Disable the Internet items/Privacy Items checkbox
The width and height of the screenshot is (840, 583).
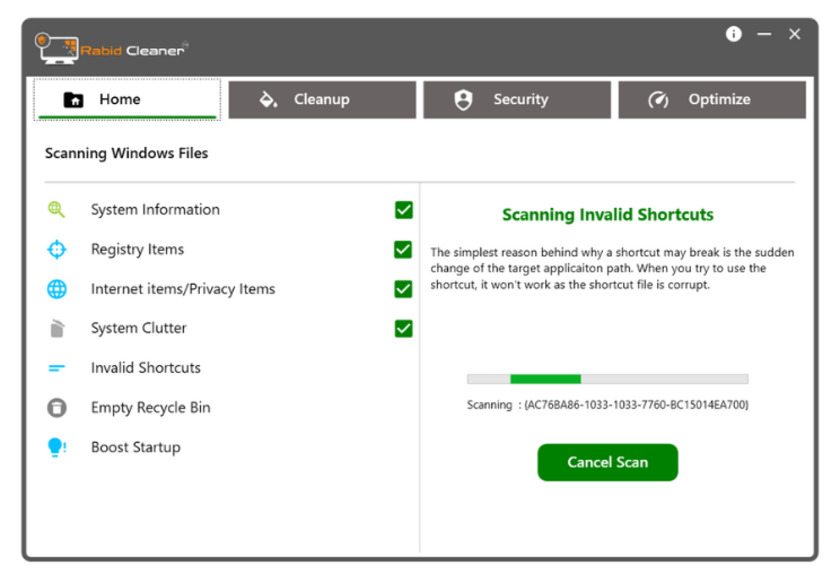pyautogui.click(x=403, y=289)
